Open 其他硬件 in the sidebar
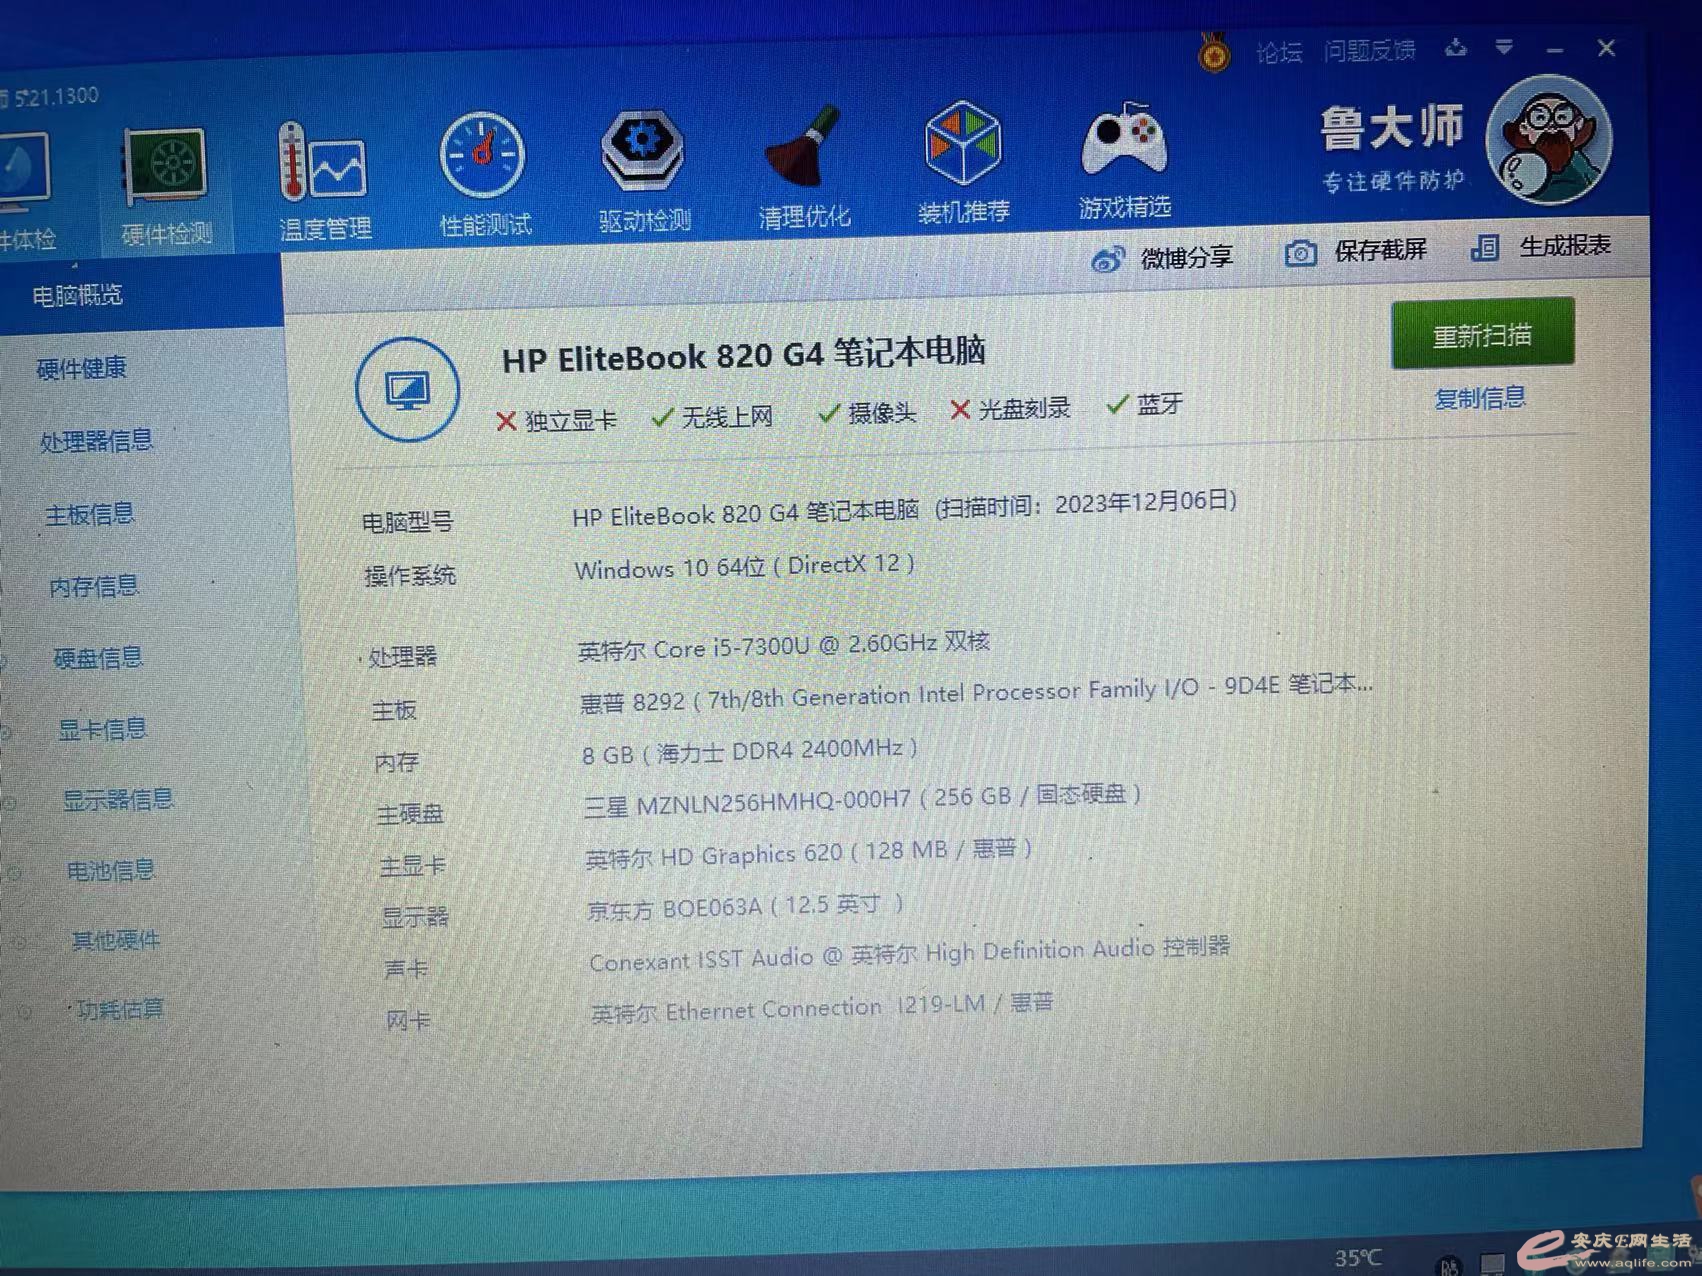The width and height of the screenshot is (1702, 1276). click(x=116, y=940)
